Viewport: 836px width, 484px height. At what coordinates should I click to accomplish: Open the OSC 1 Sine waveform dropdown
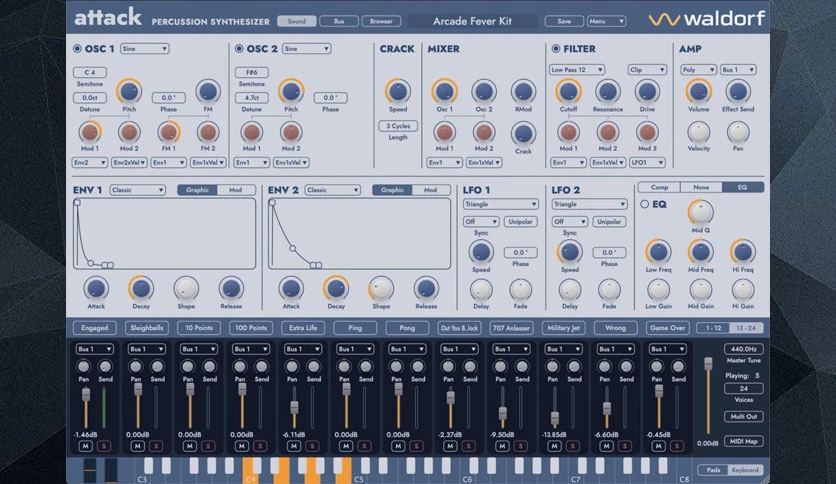(144, 49)
